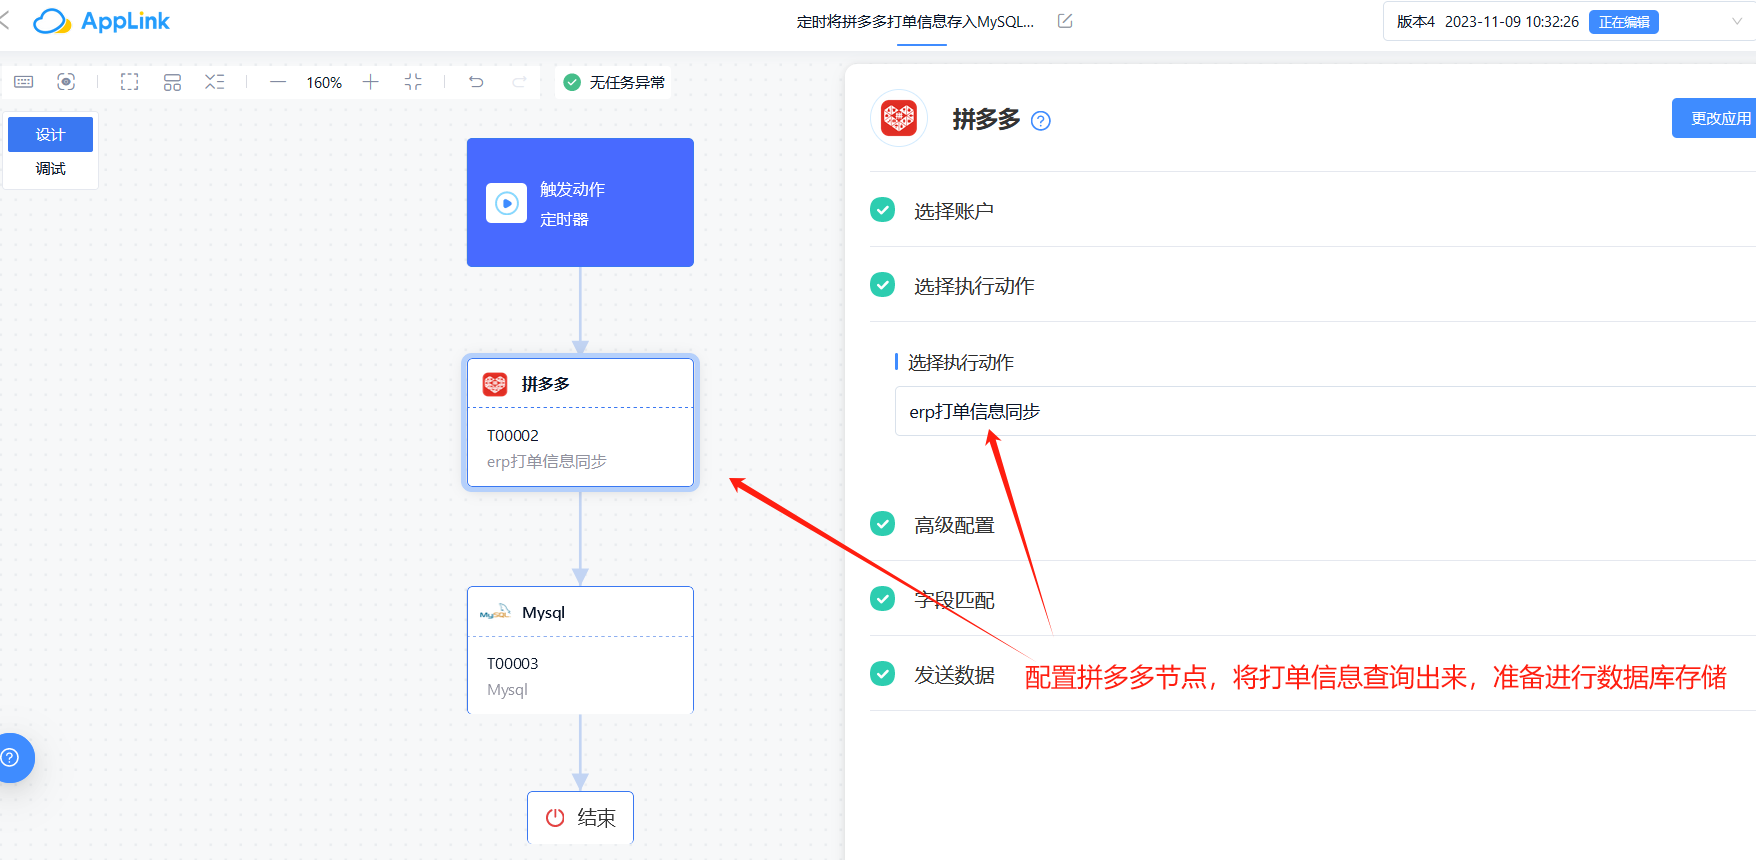Click the 无任务异常 status indicator
Screen dimensions: 1756x860
click(614, 82)
